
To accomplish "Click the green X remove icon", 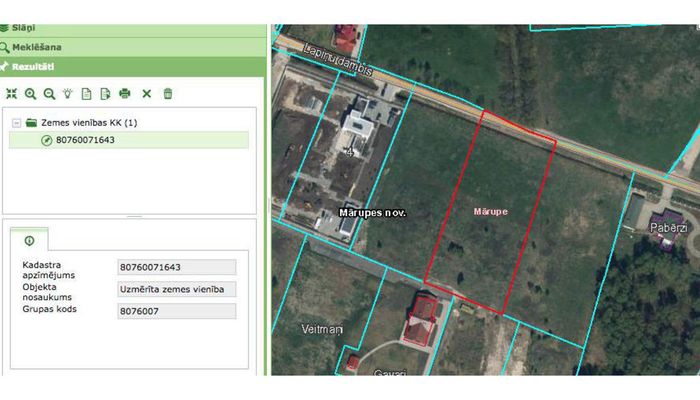I will coord(146,93).
